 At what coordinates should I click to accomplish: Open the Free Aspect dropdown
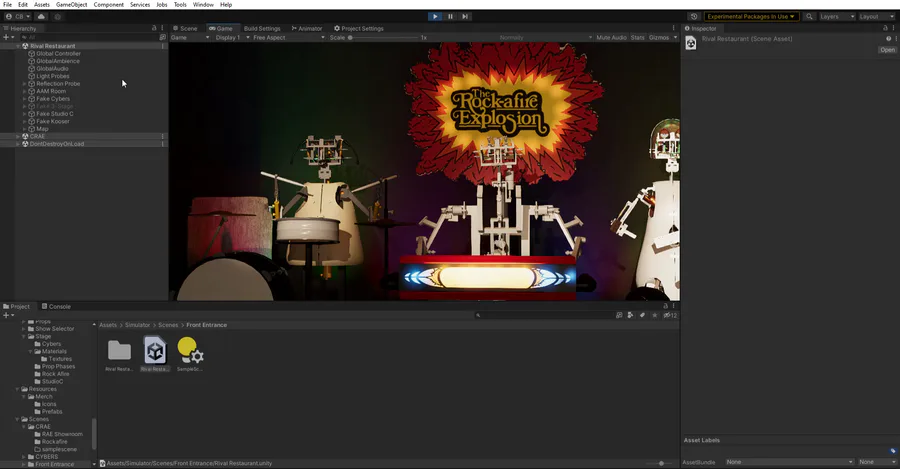288,37
